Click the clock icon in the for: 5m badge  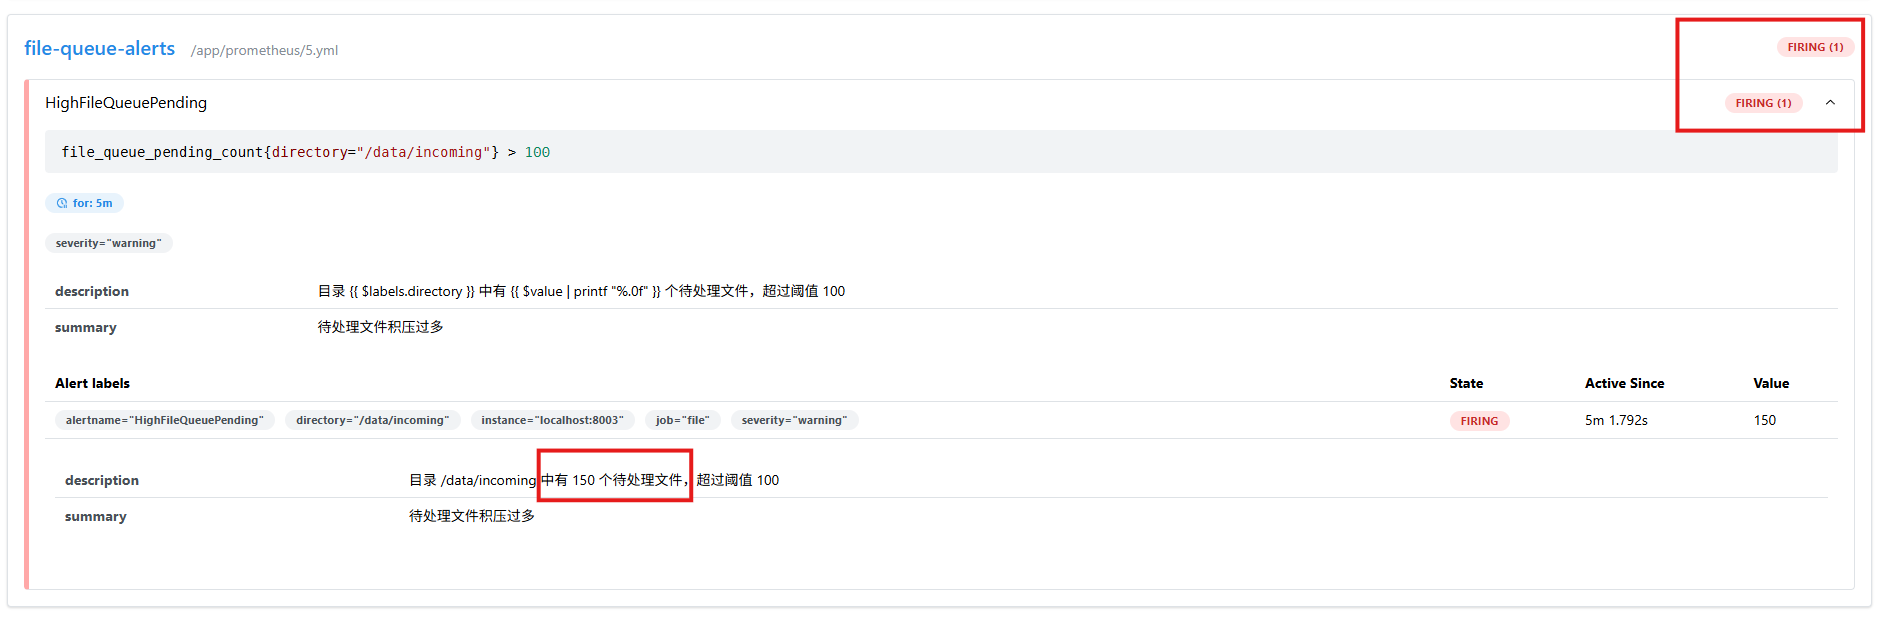click(62, 203)
